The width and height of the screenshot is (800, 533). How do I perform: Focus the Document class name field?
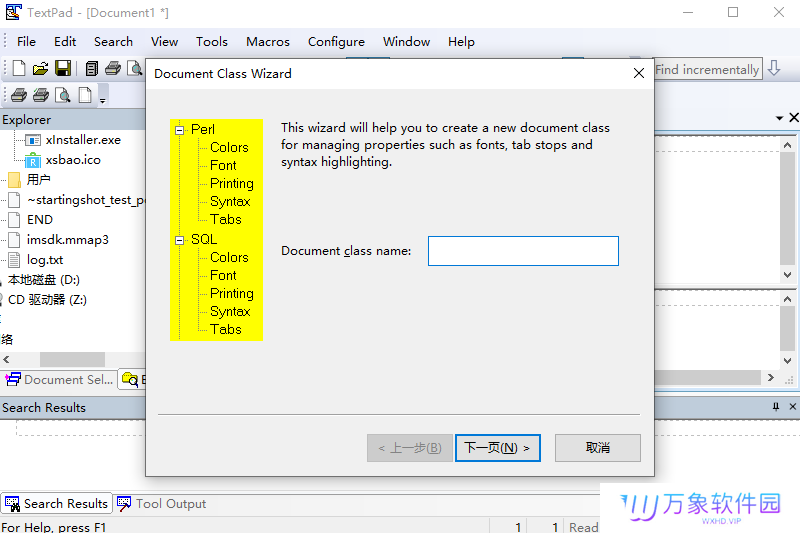tap(523, 251)
